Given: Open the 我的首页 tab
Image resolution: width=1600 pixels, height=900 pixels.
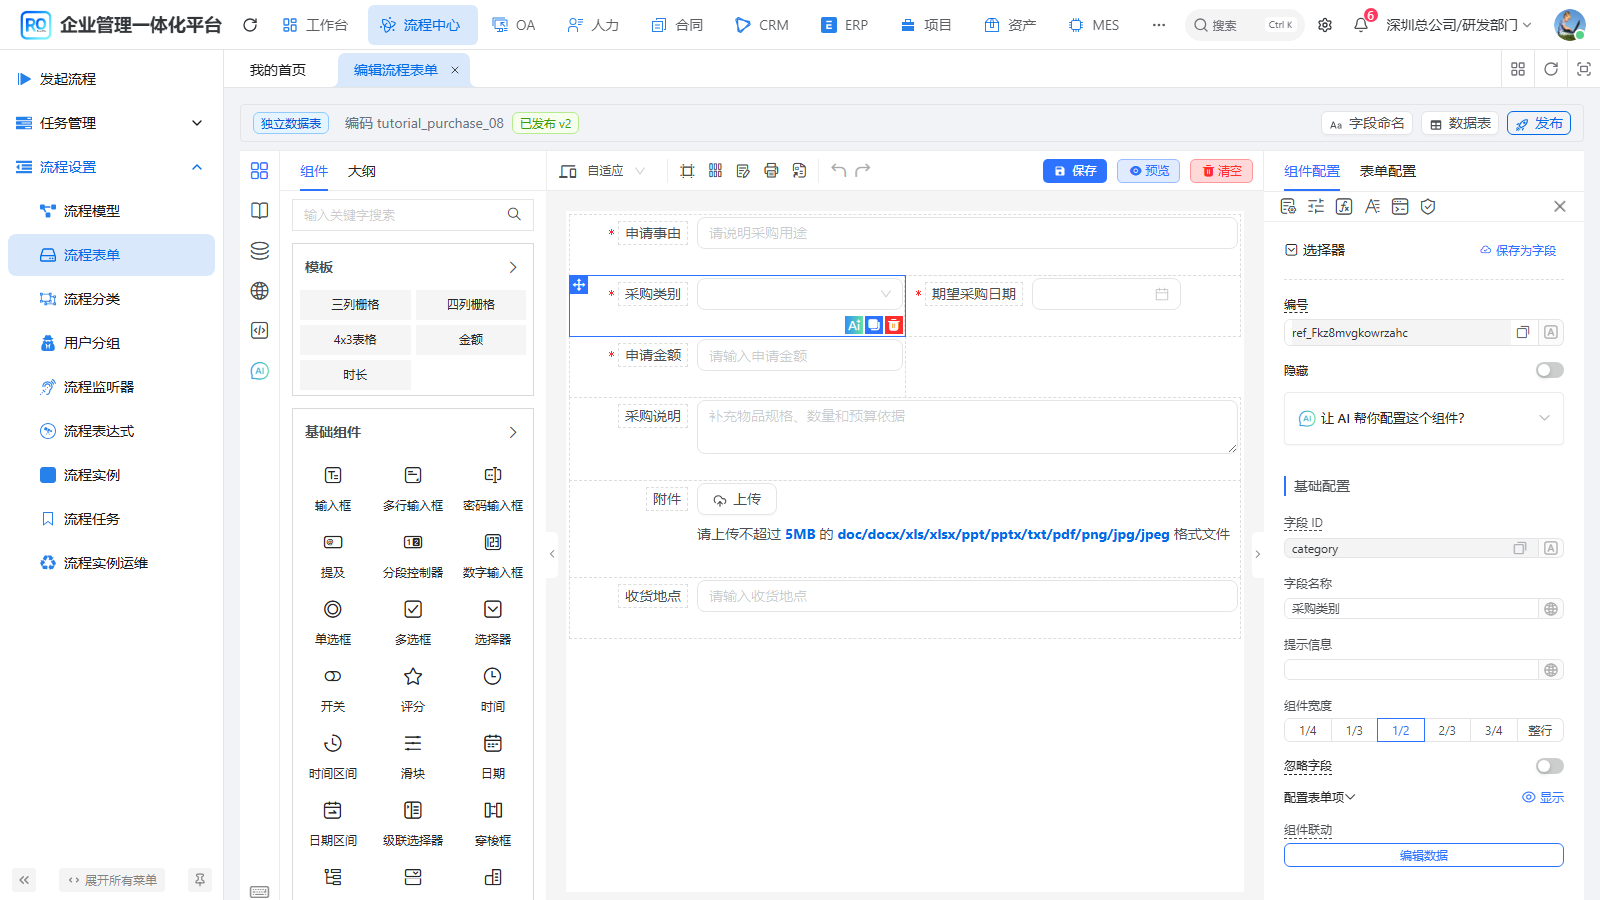Looking at the screenshot, I should coord(278,70).
